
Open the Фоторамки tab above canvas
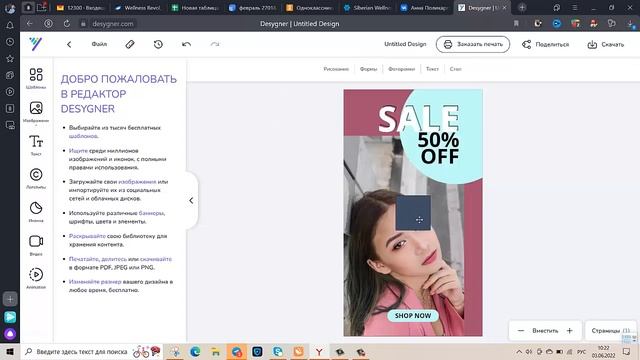click(x=402, y=69)
